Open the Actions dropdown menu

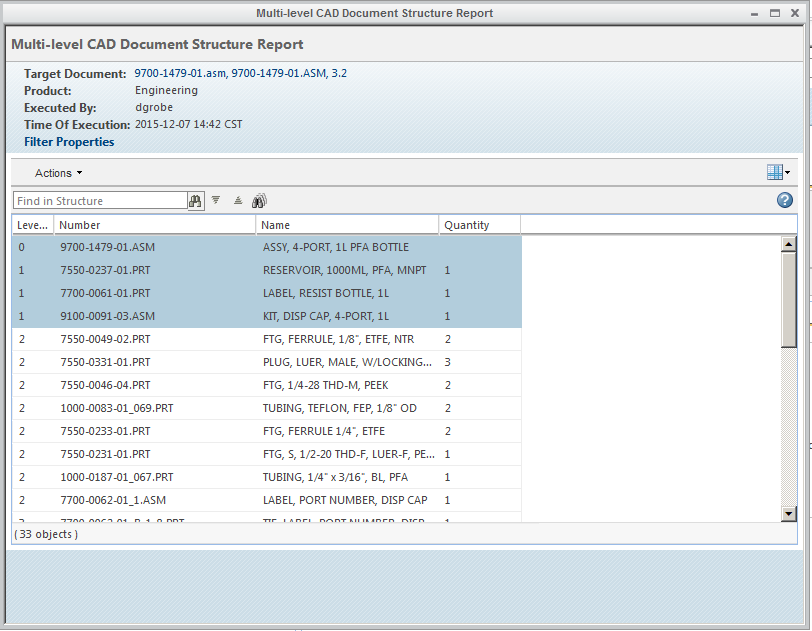point(58,173)
